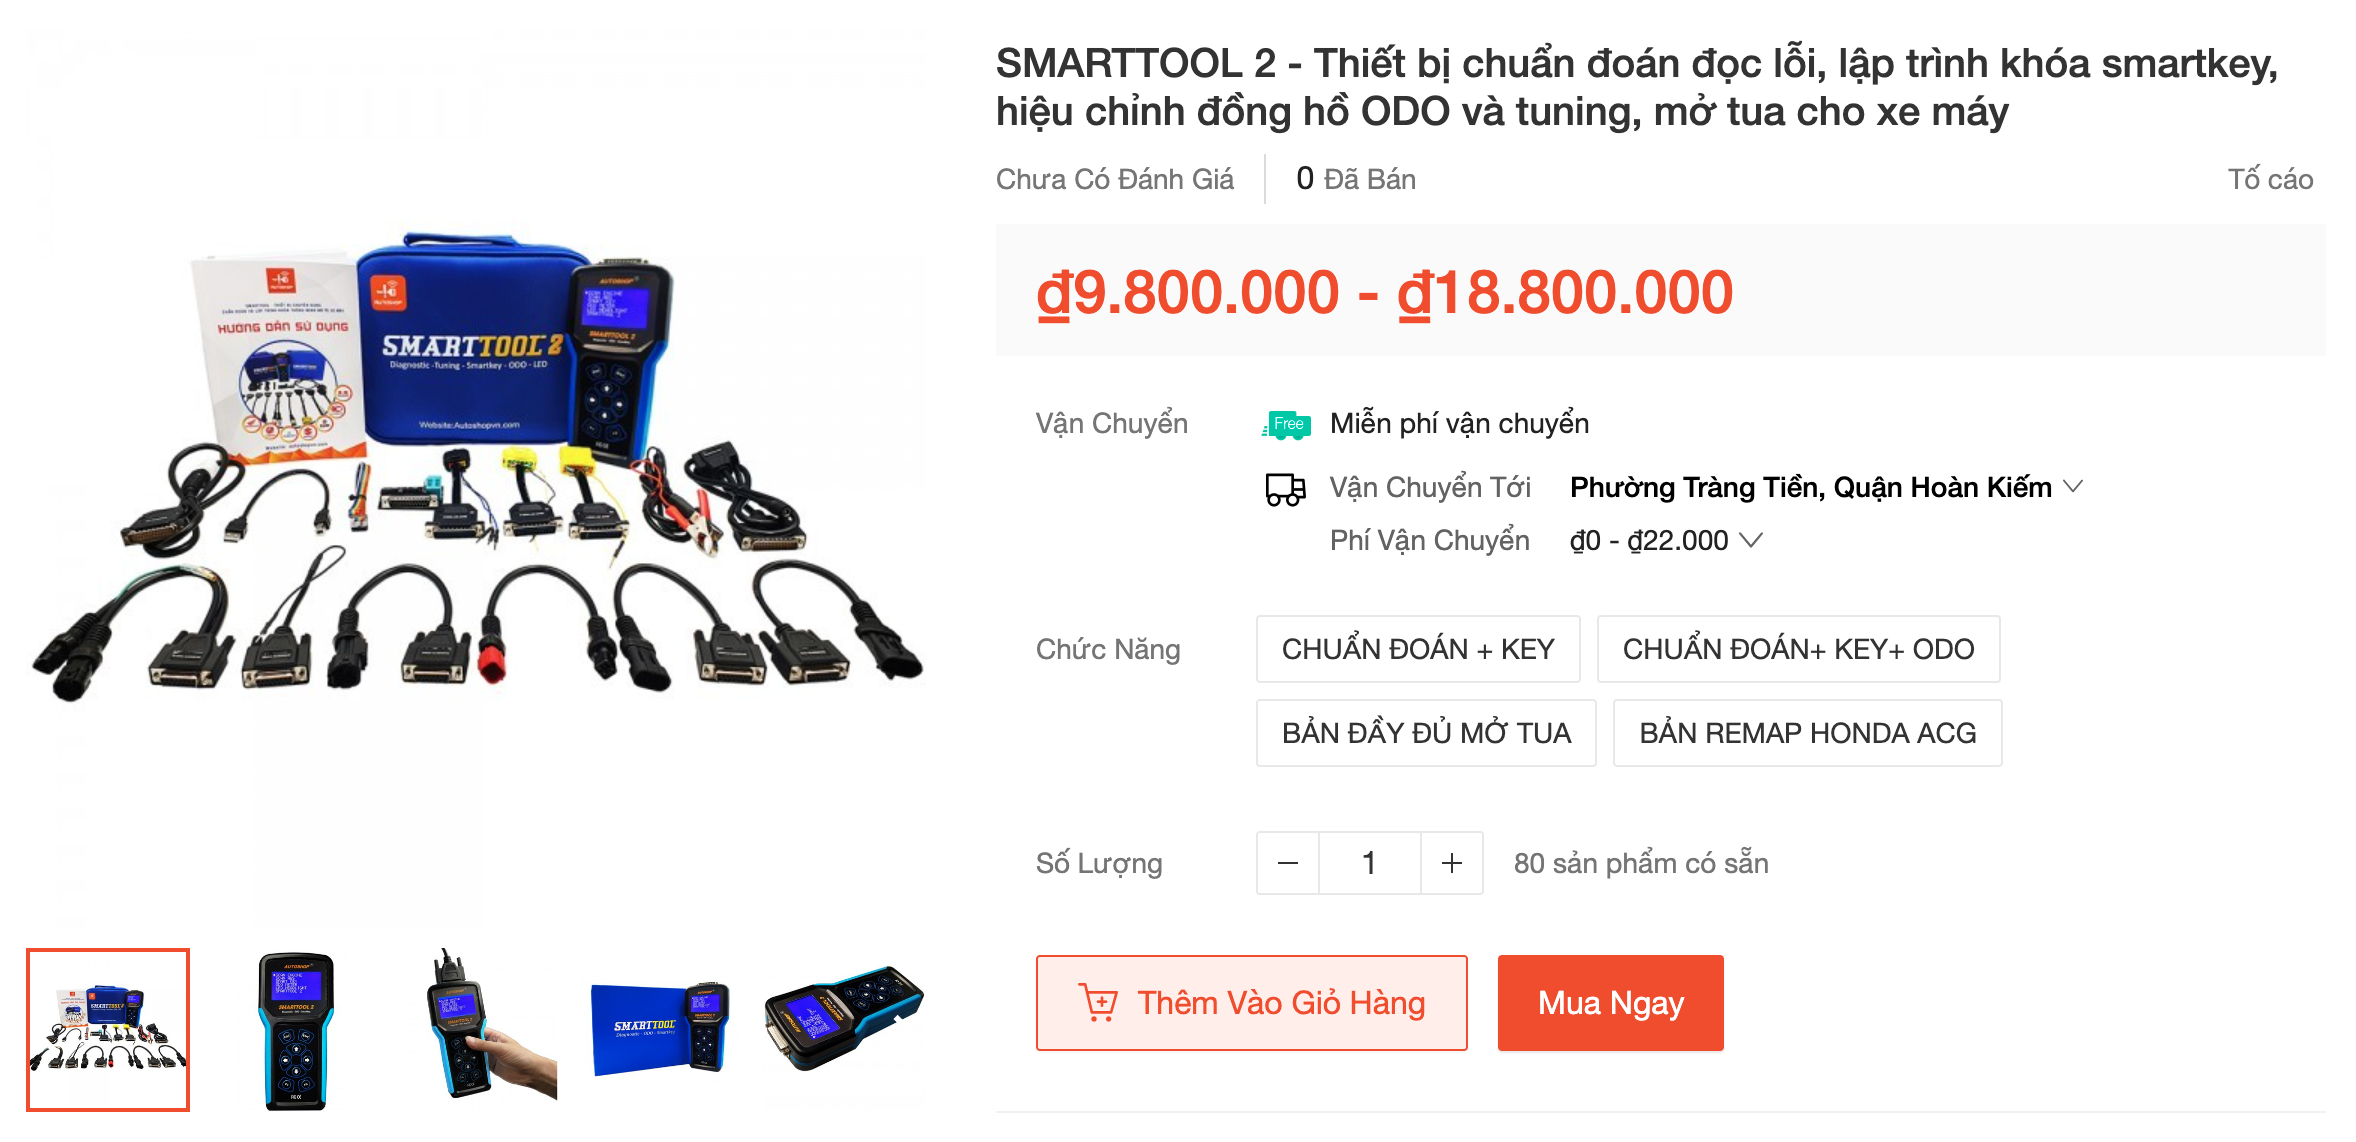Open the main product image of Smarttool 2

click(477, 466)
